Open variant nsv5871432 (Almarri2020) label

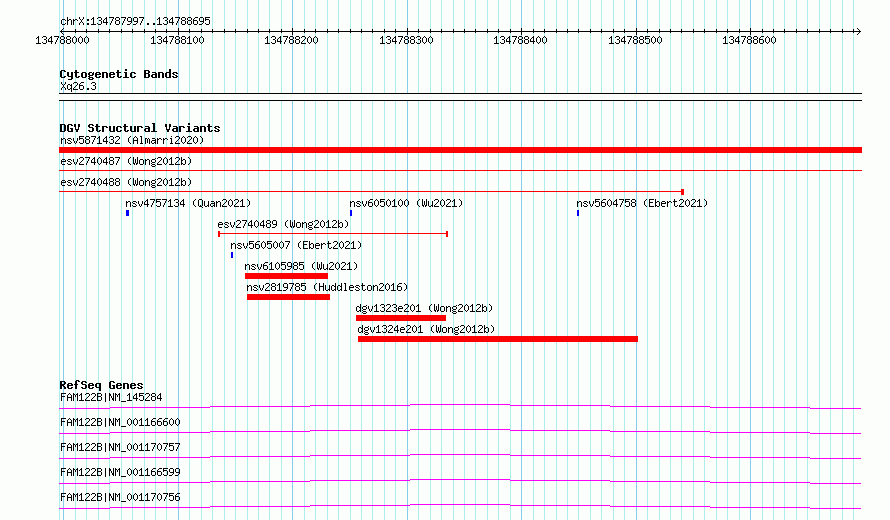132,140
